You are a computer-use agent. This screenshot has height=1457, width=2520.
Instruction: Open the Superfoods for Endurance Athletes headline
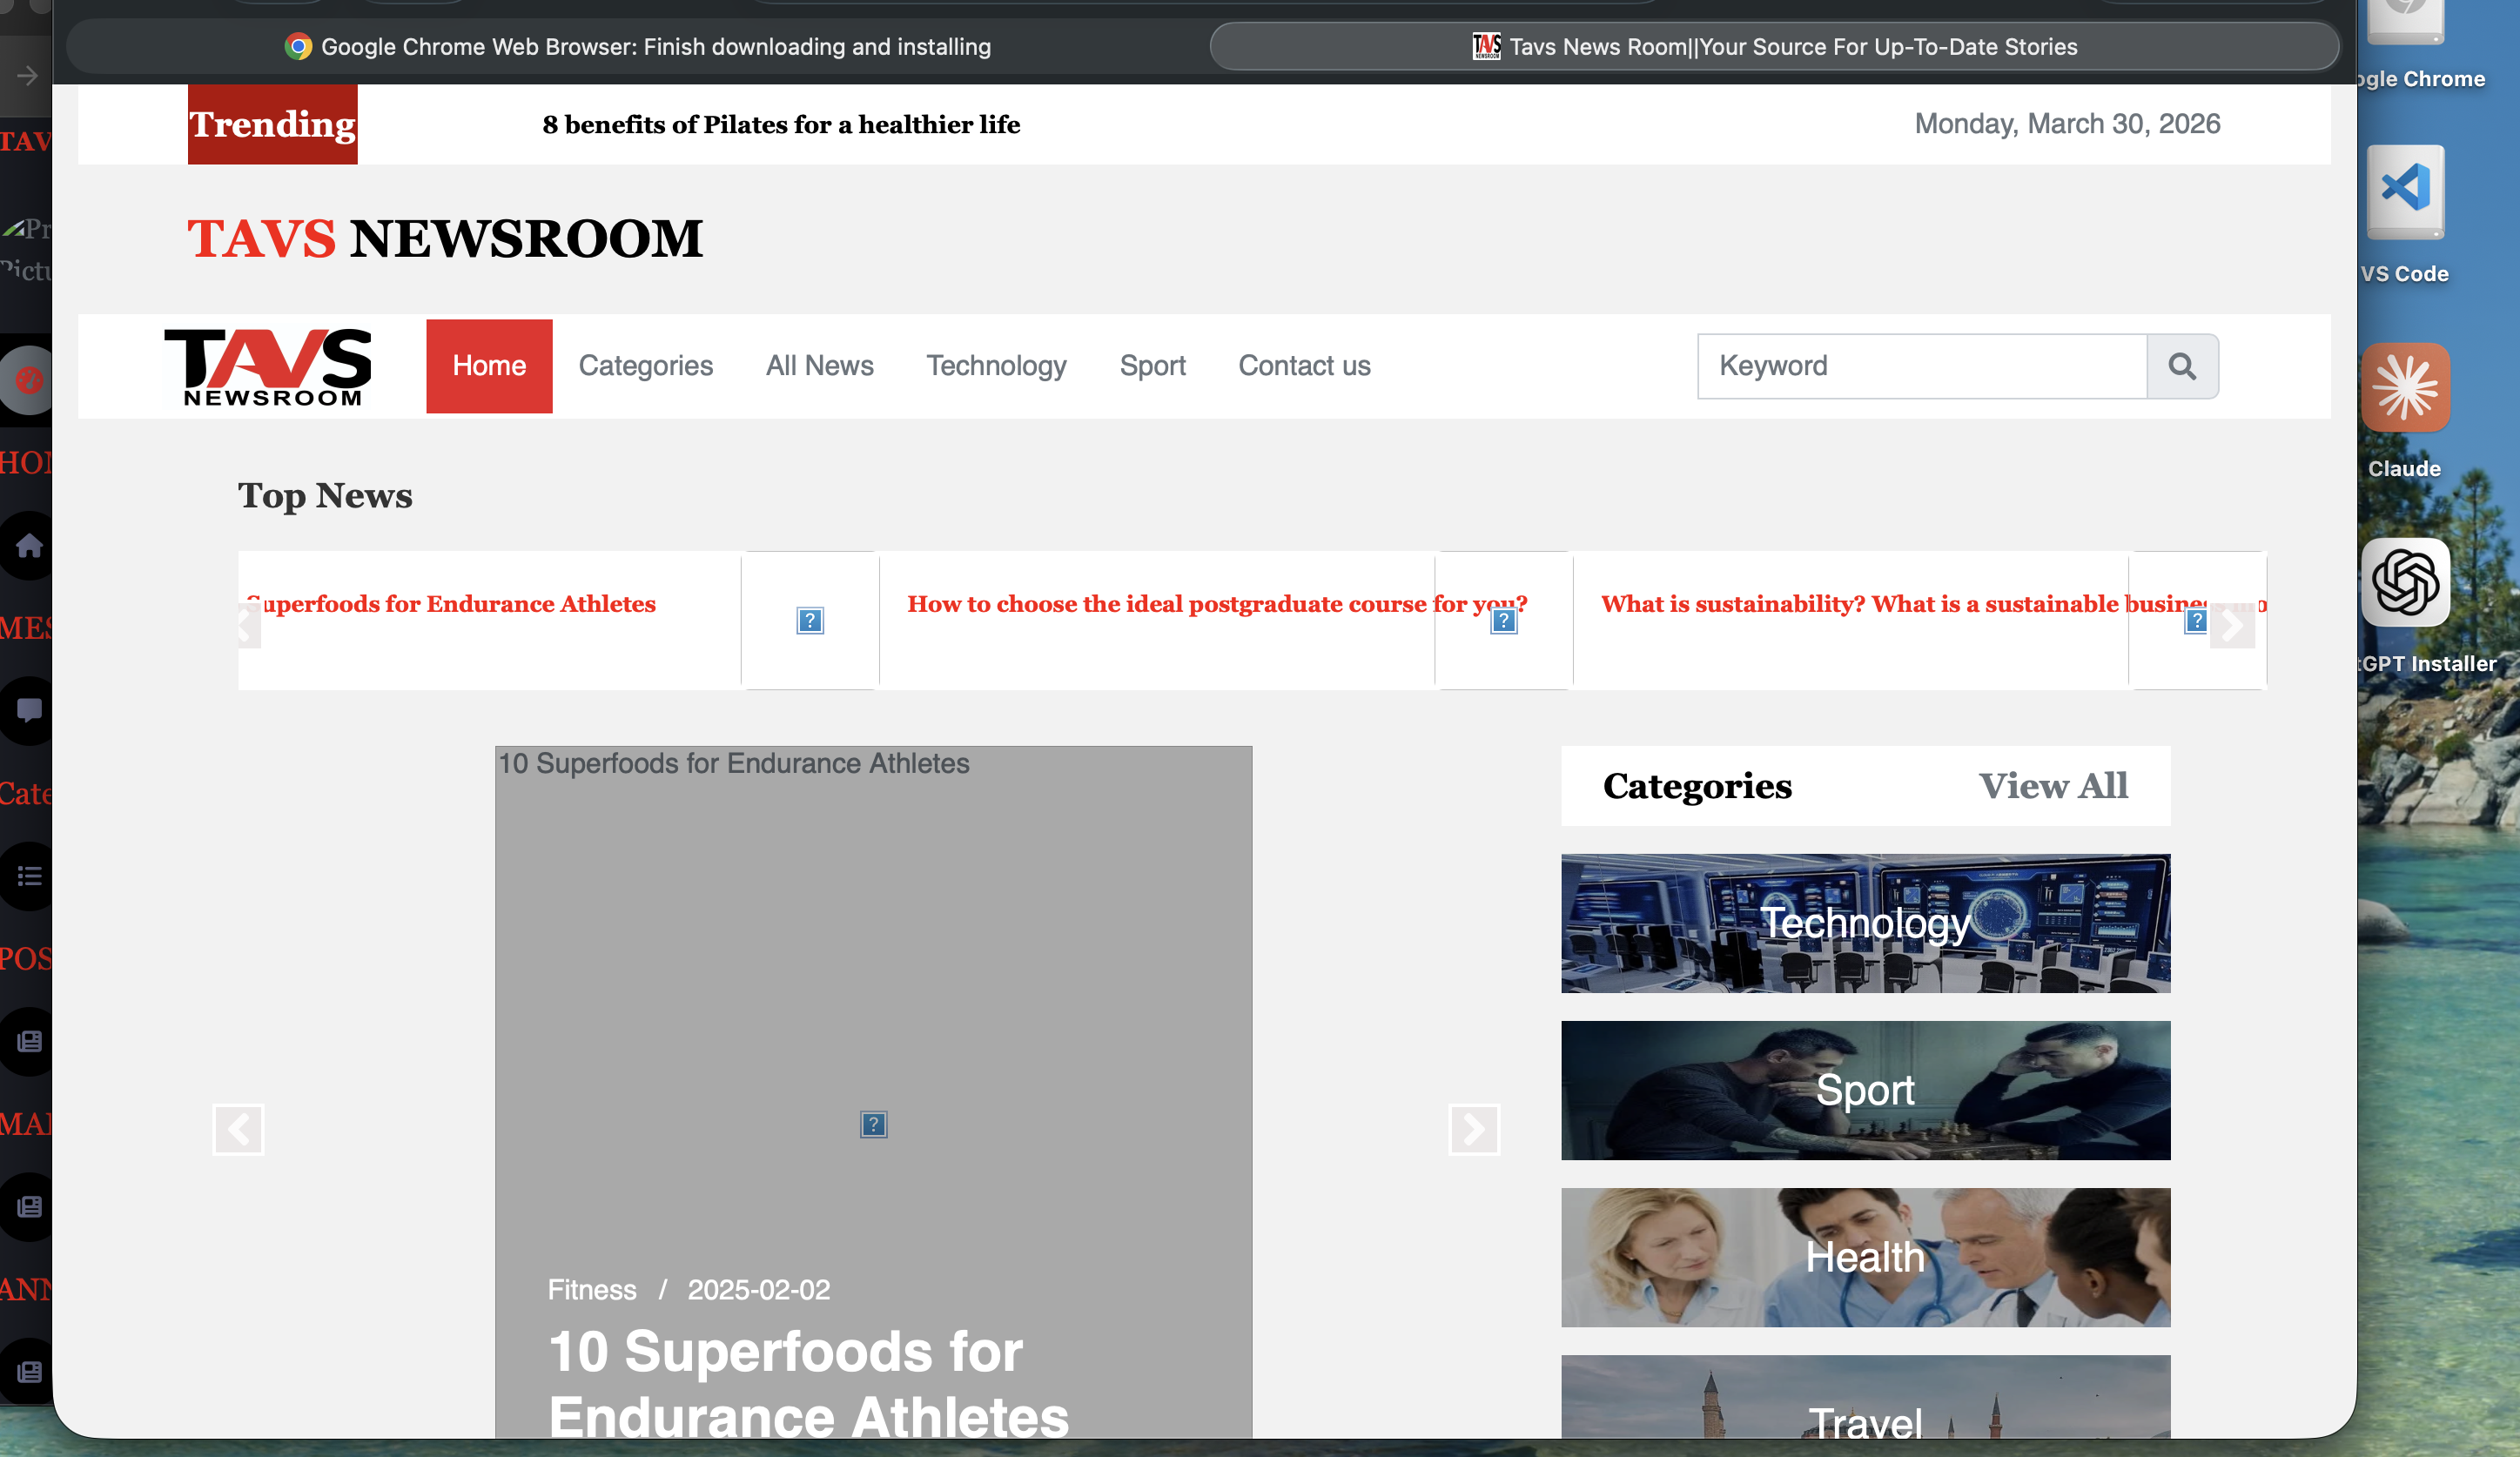(x=452, y=603)
